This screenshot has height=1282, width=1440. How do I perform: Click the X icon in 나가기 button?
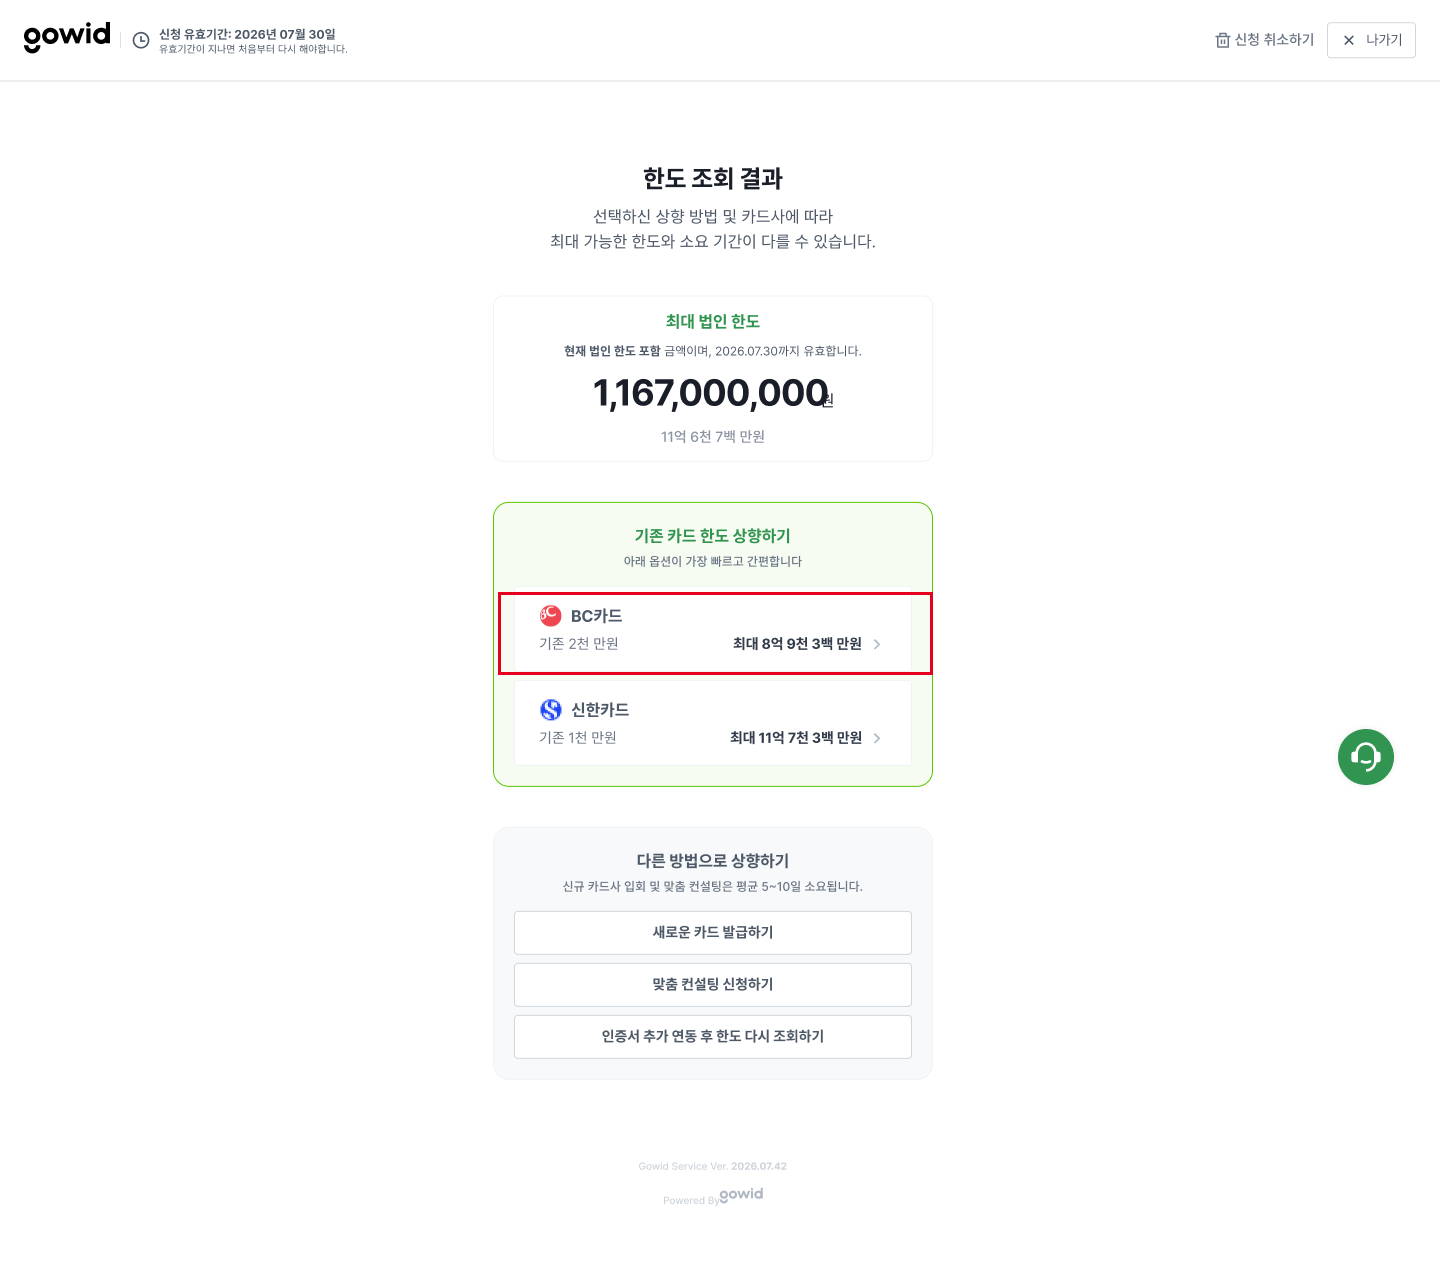tap(1349, 40)
